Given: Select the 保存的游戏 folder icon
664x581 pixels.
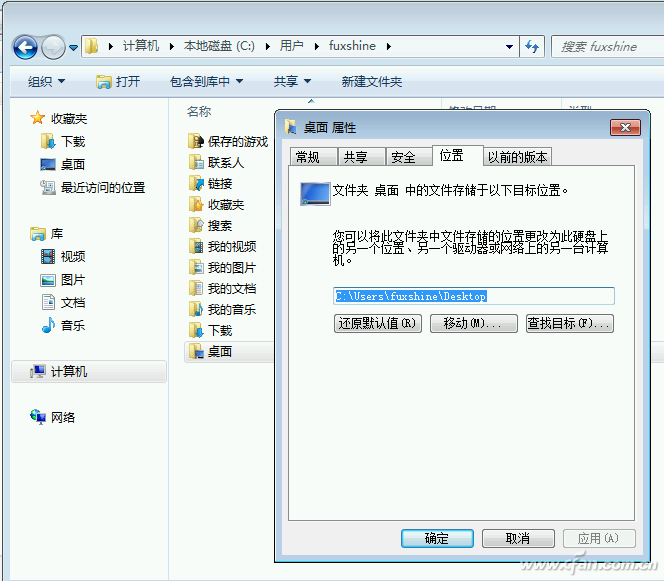Looking at the screenshot, I should click(196, 141).
